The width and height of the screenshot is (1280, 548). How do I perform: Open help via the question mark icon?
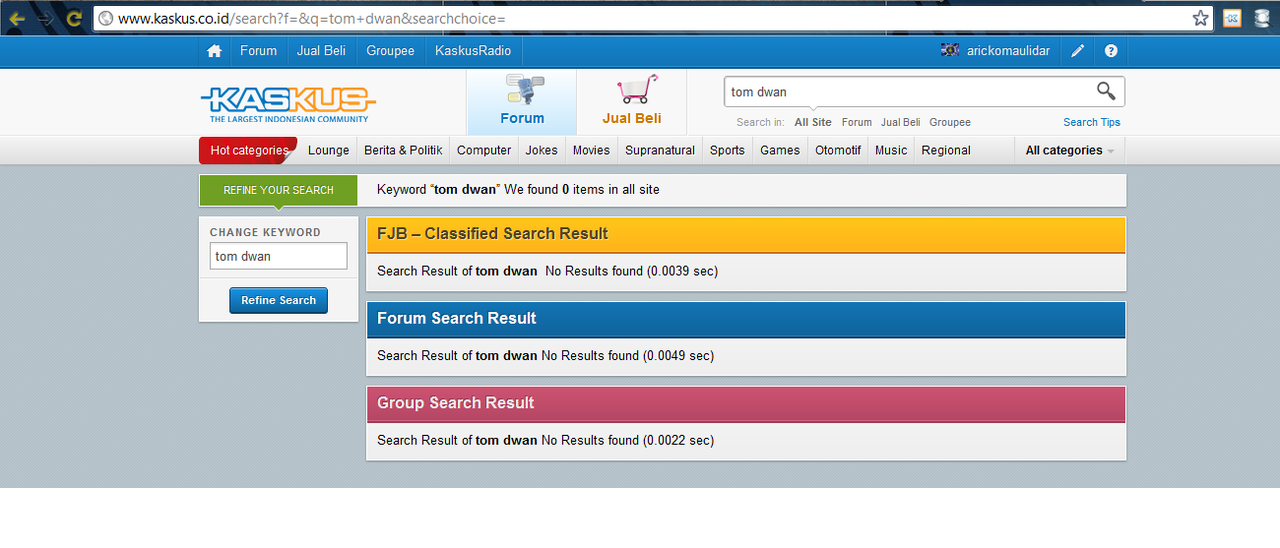point(1111,51)
